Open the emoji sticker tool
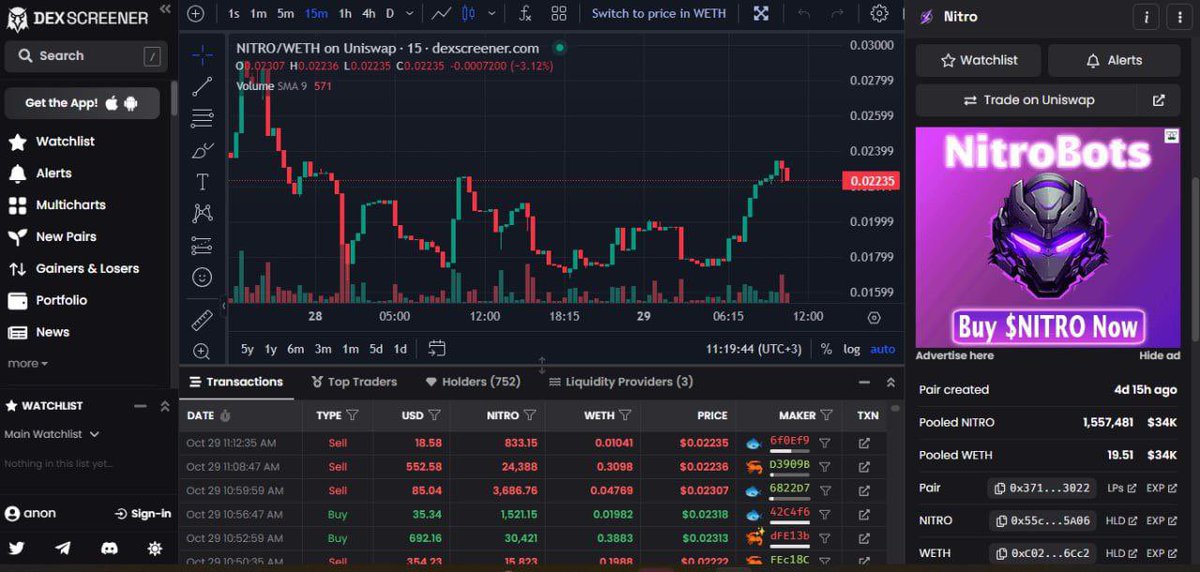 [202, 277]
